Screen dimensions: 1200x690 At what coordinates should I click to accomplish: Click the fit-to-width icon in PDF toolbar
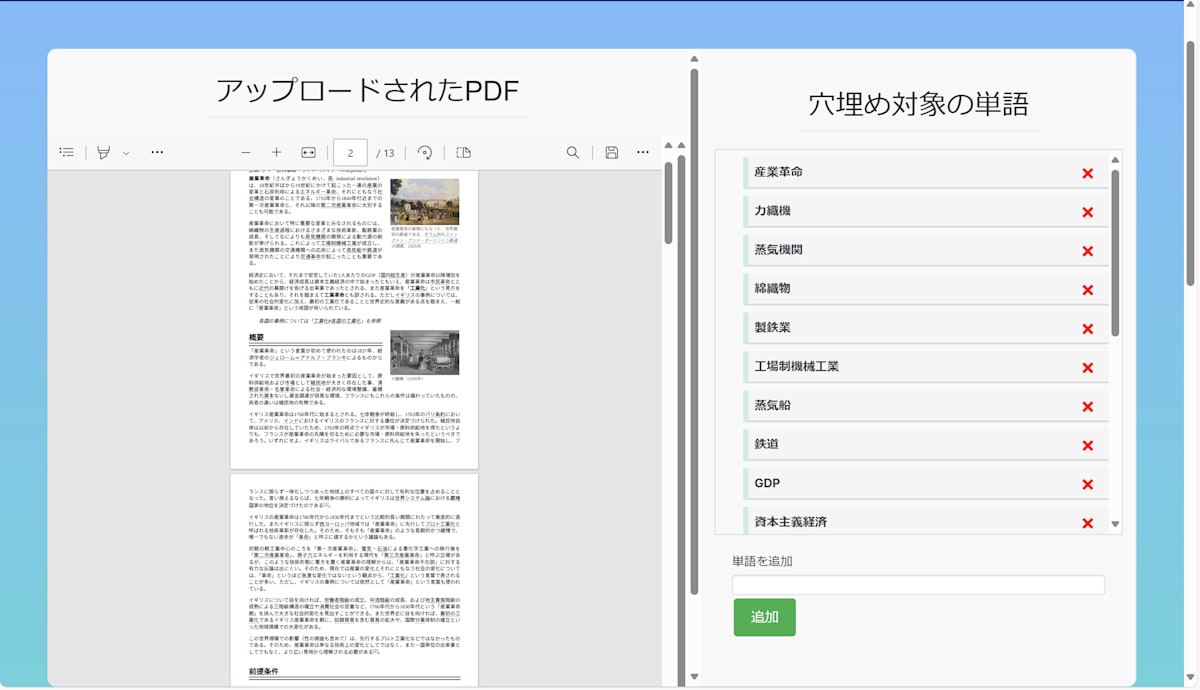point(309,152)
